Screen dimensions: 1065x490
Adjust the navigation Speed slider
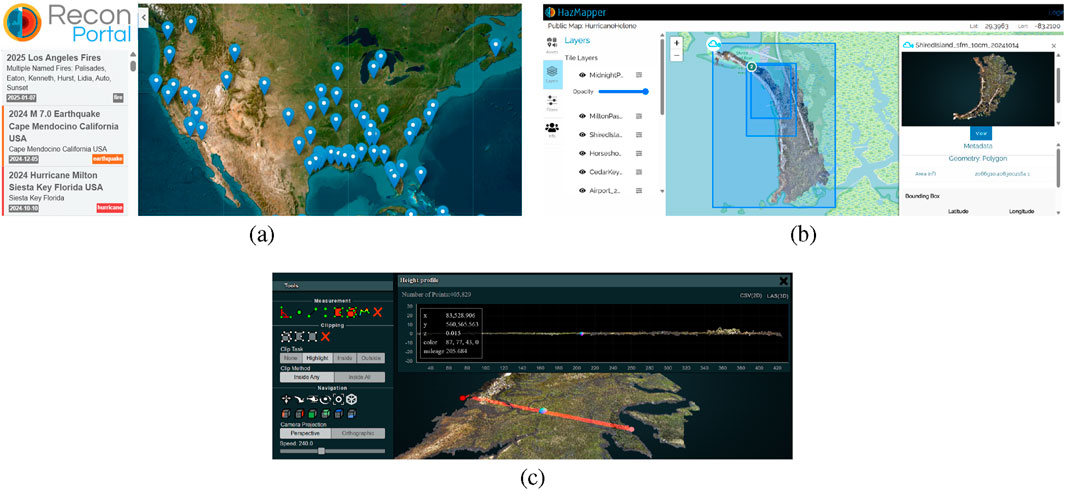[333, 451]
